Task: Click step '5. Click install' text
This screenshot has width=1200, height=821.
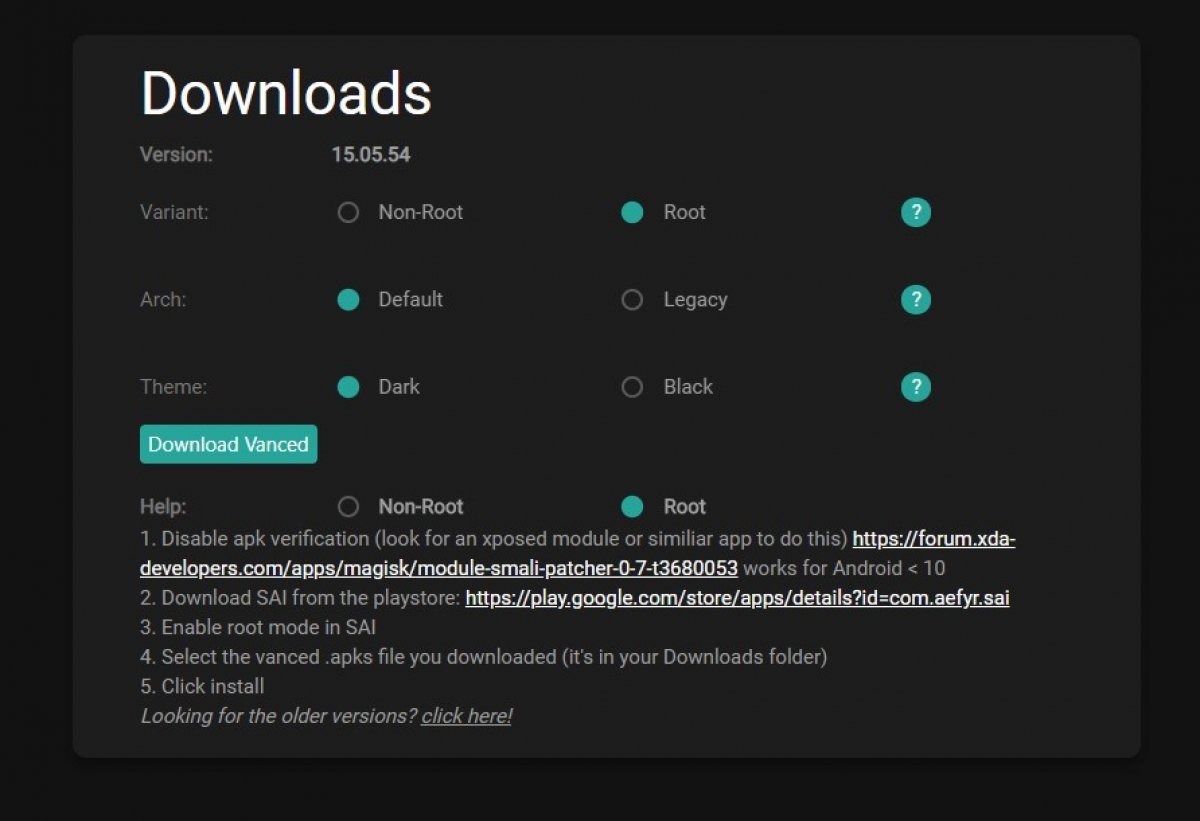Action: pos(202,687)
